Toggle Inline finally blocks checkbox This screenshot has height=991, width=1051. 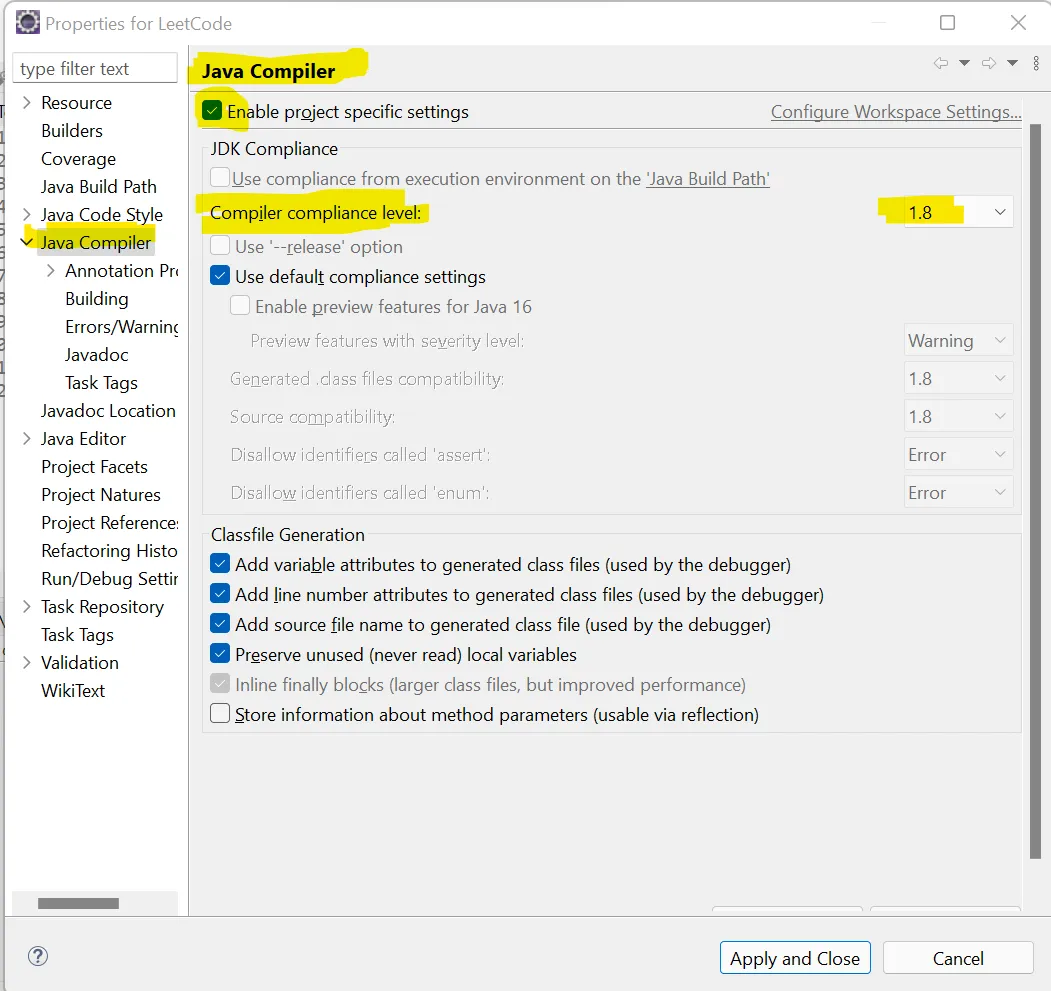pos(220,684)
